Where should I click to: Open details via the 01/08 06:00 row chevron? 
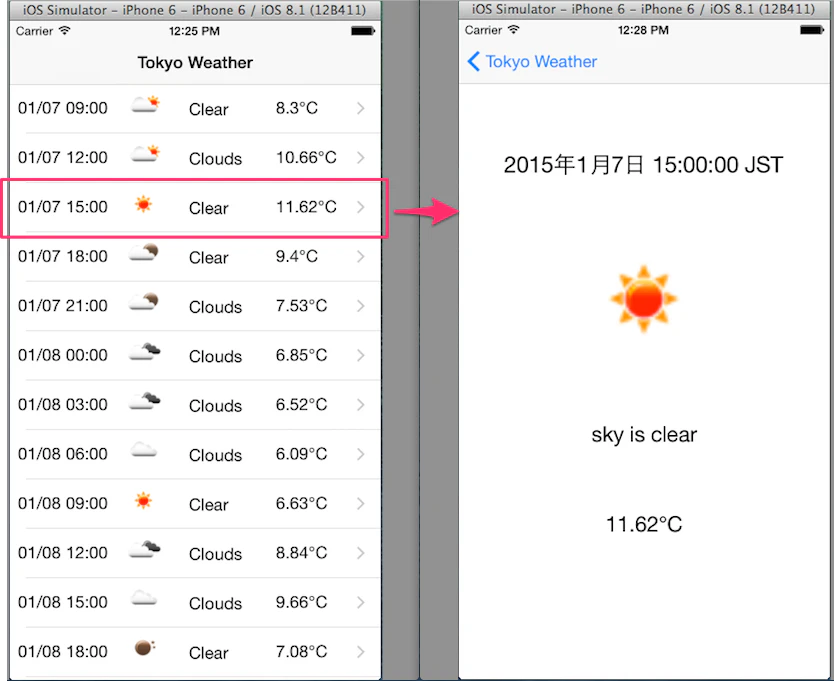(x=361, y=454)
